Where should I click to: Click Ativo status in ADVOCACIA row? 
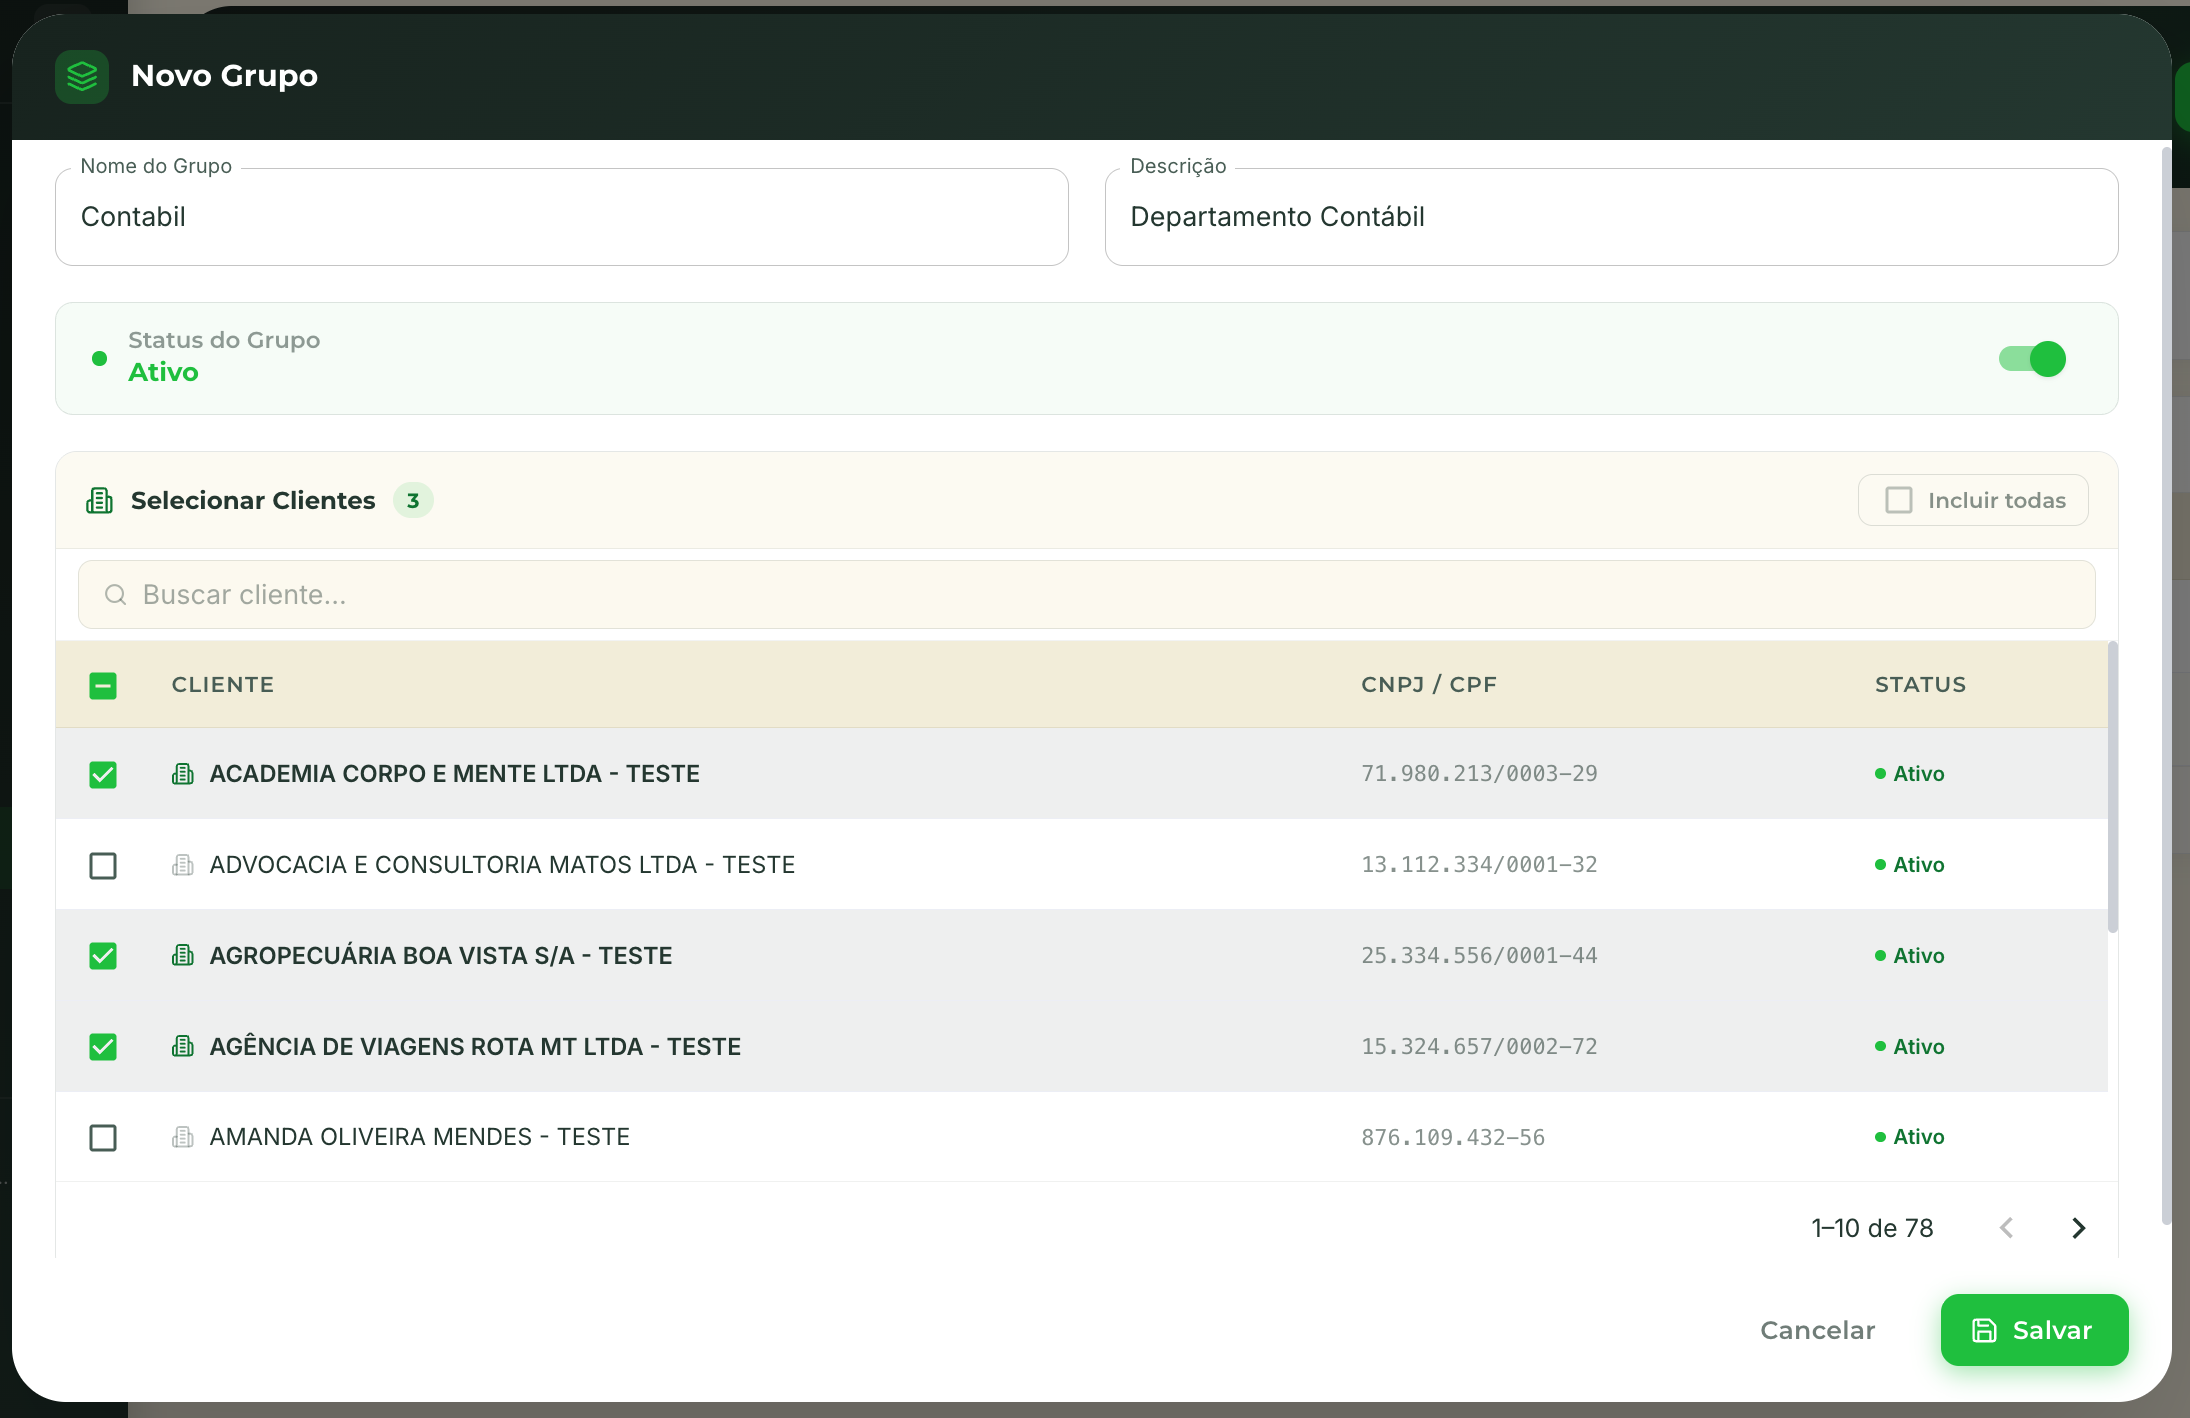click(1910, 865)
